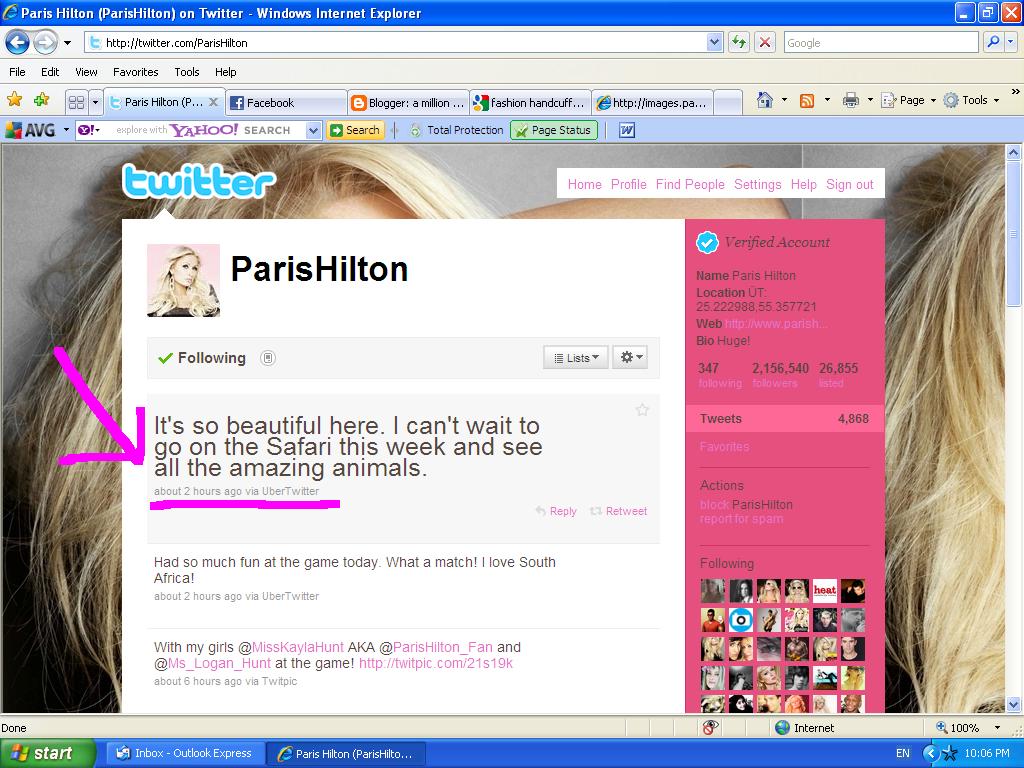The image size is (1024, 768).
Task: Click the page scroll down arrow
Action: tap(1013, 704)
